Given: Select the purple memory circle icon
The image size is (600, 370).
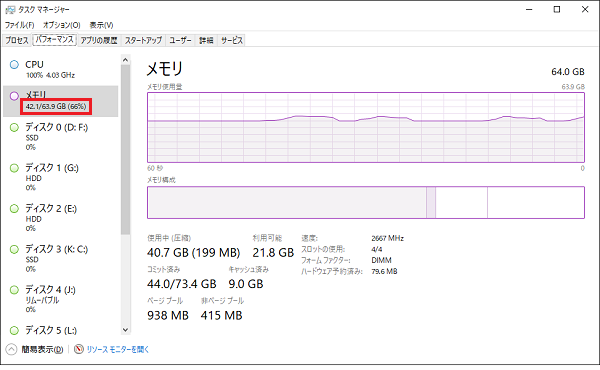Looking at the screenshot, I should click(x=14, y=96).
